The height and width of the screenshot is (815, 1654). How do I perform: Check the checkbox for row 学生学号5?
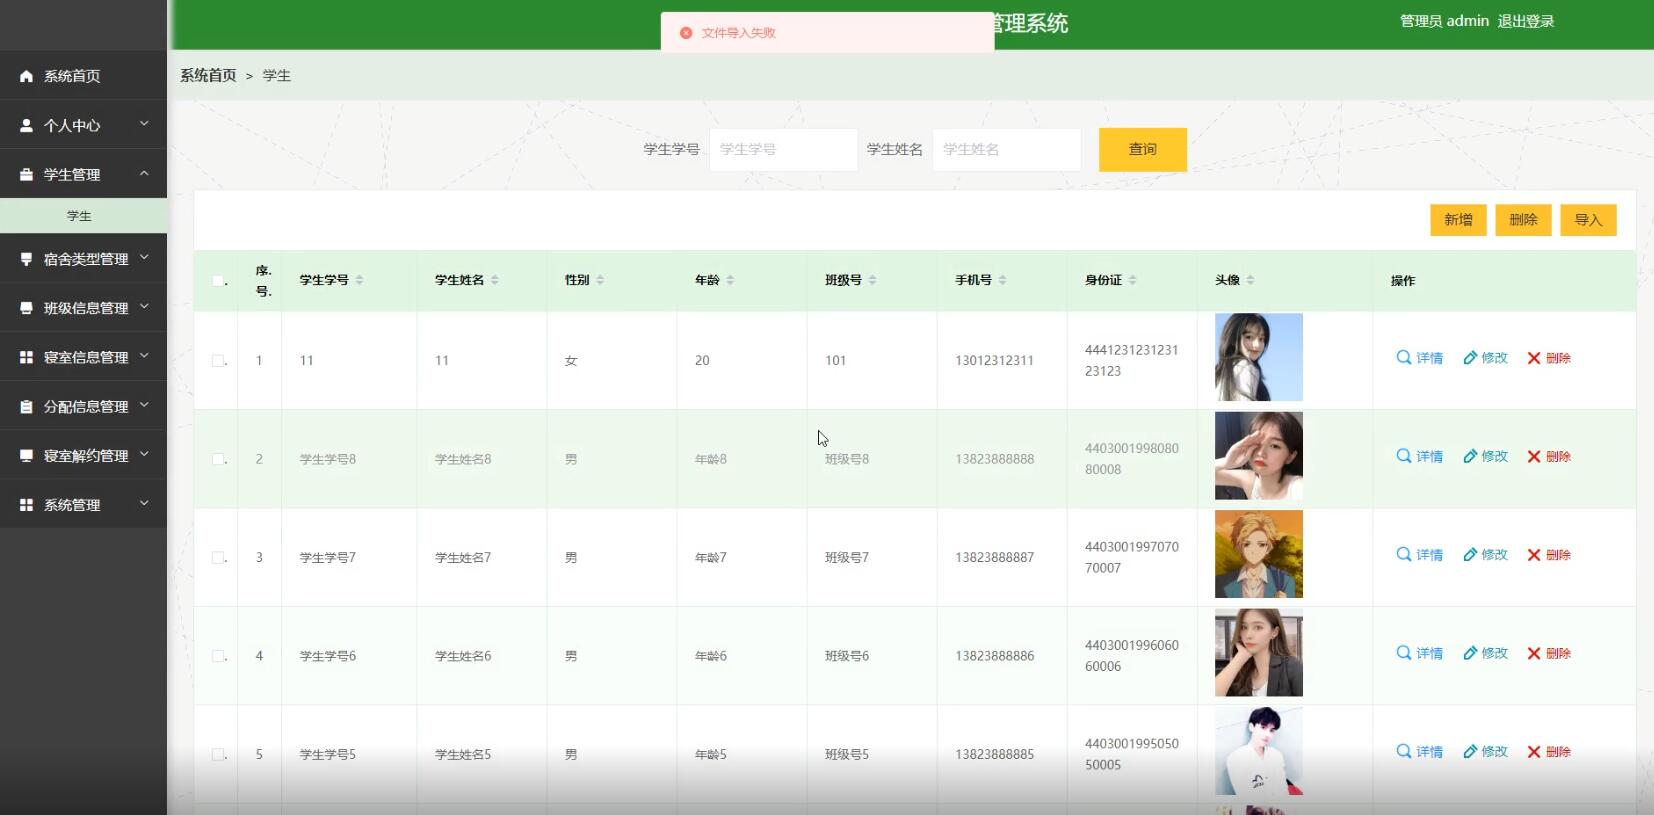tap(218, 755)
